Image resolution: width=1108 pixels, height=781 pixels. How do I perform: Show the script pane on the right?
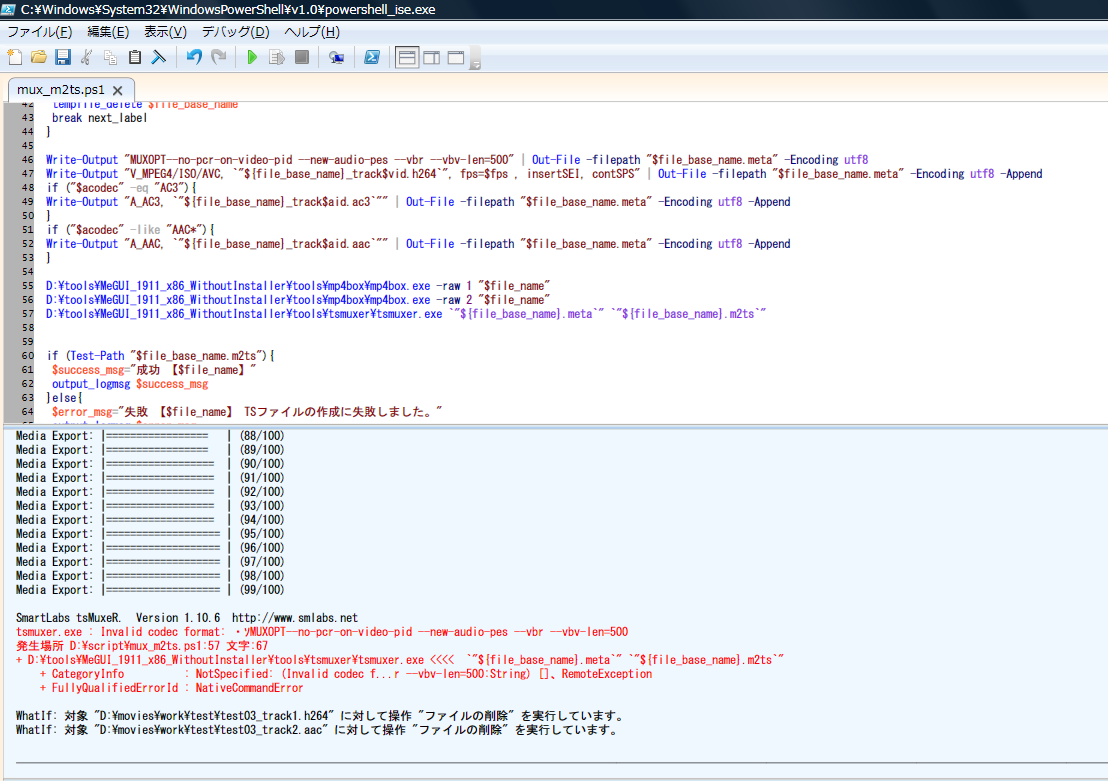coord(431,57)
